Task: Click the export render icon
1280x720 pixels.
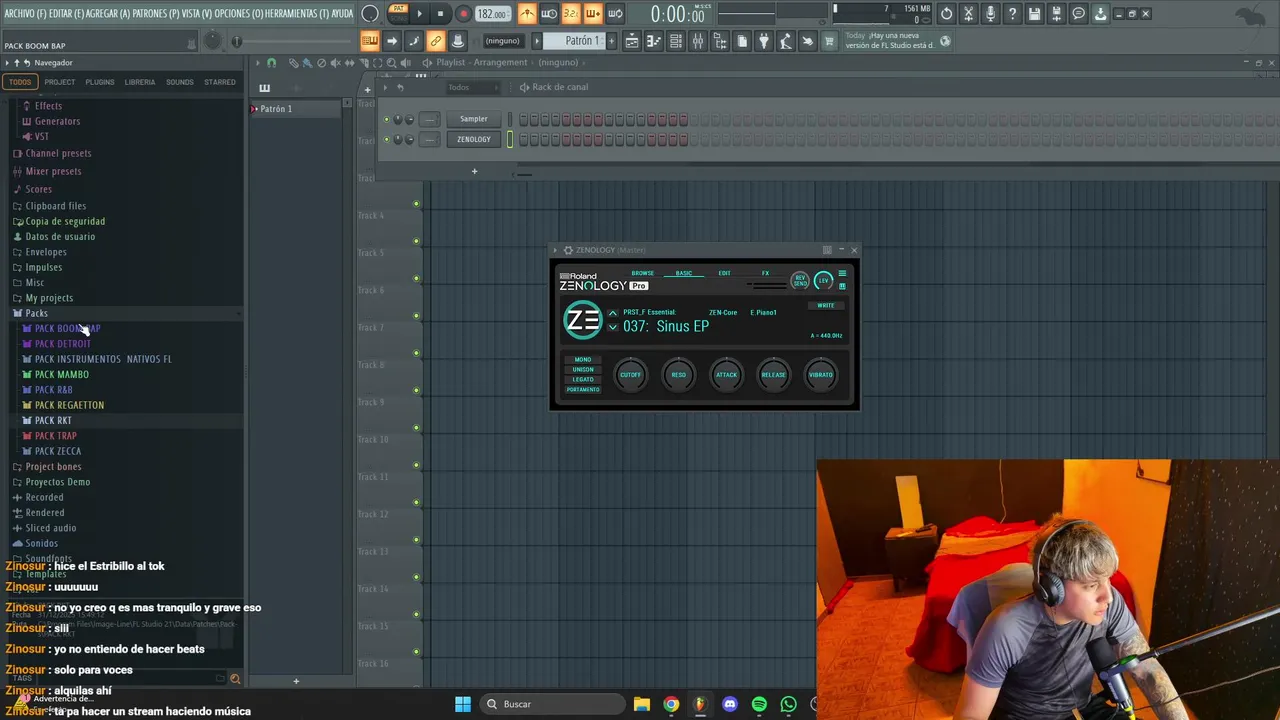Action: tap(1057, 14)
